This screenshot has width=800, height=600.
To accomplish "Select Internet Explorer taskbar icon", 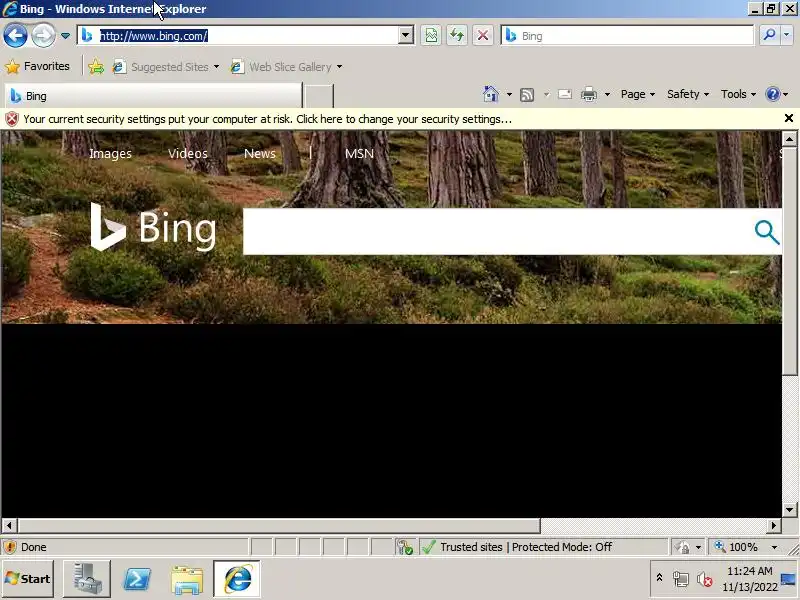I will click(237, 579).
